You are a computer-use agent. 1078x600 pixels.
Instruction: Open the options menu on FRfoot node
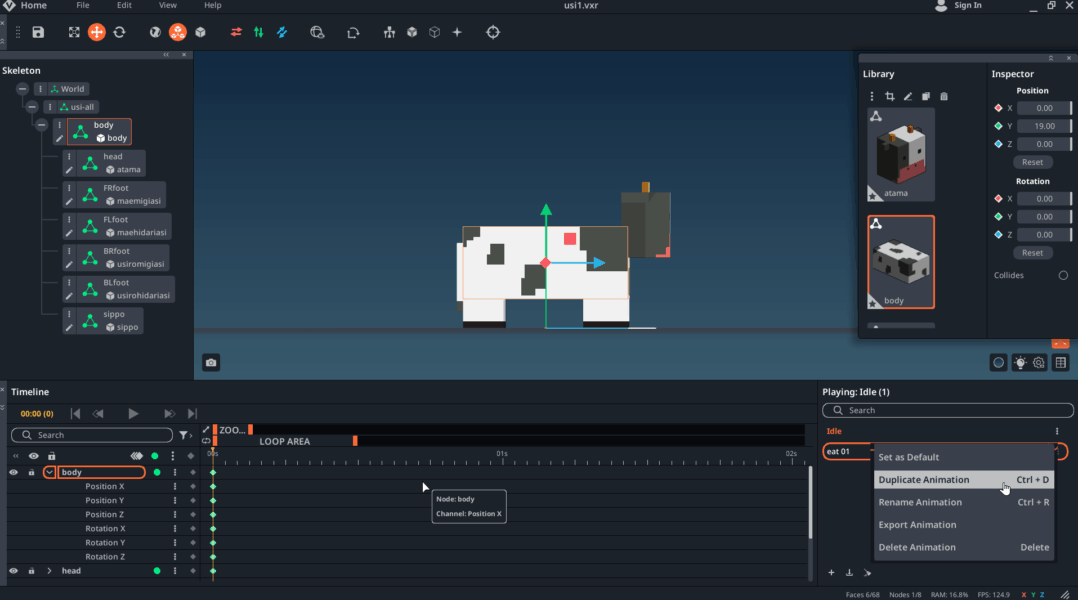click(69, 188)
